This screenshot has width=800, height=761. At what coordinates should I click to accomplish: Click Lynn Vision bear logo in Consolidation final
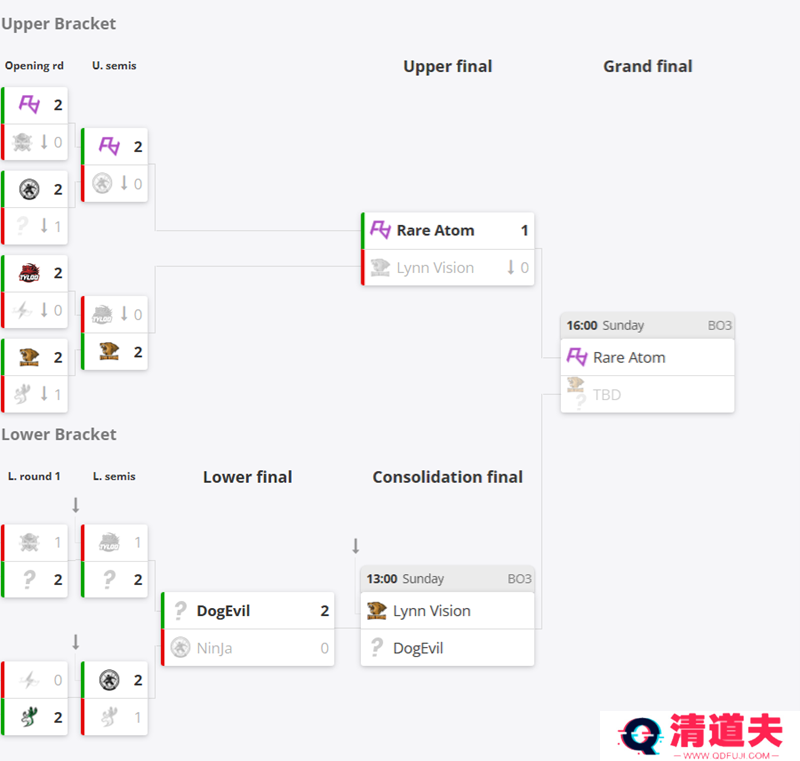(377, 611)
